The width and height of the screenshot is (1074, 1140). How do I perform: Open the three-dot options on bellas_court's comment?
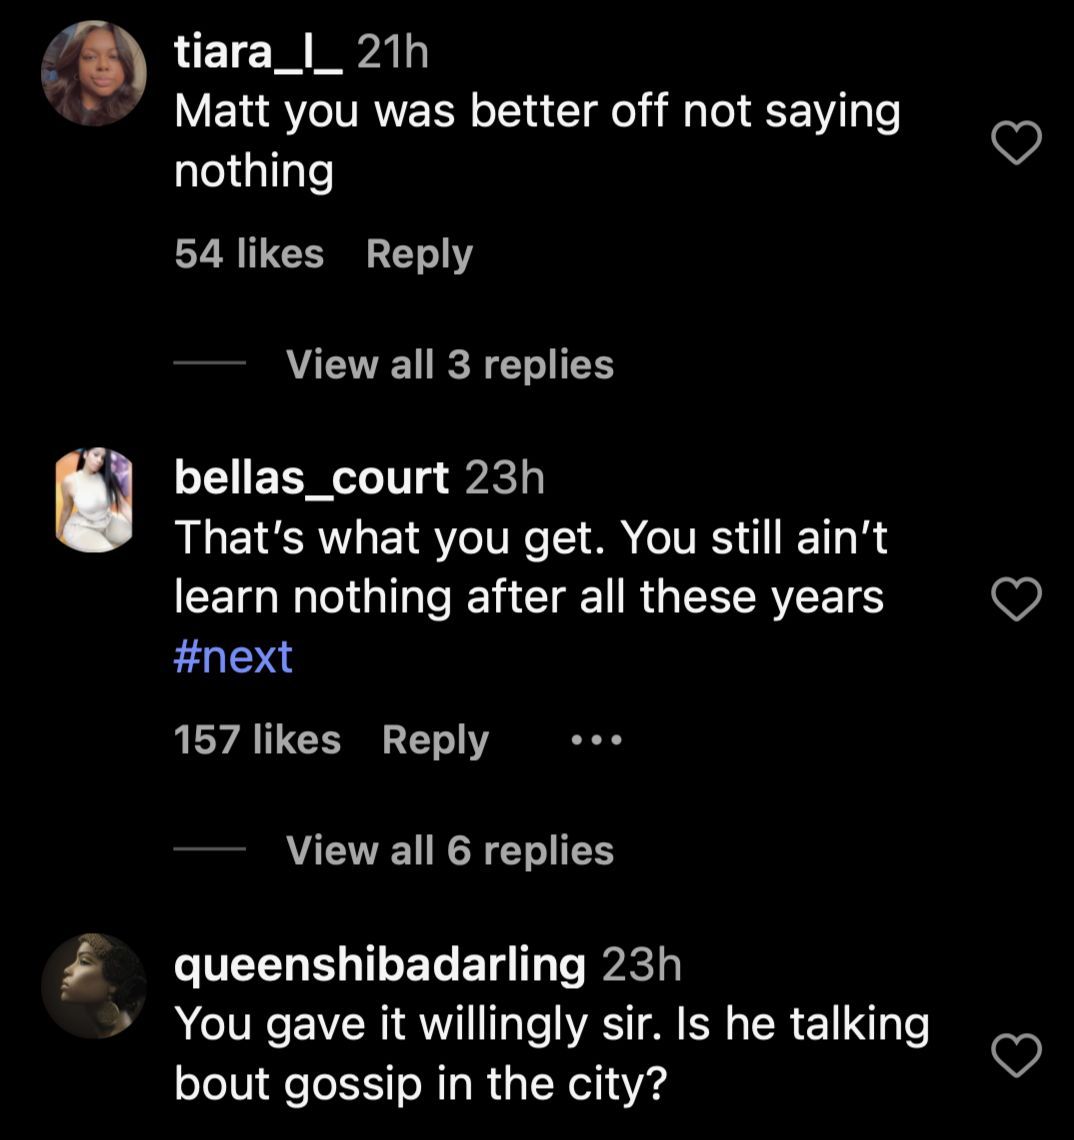(x=597, y=738)
